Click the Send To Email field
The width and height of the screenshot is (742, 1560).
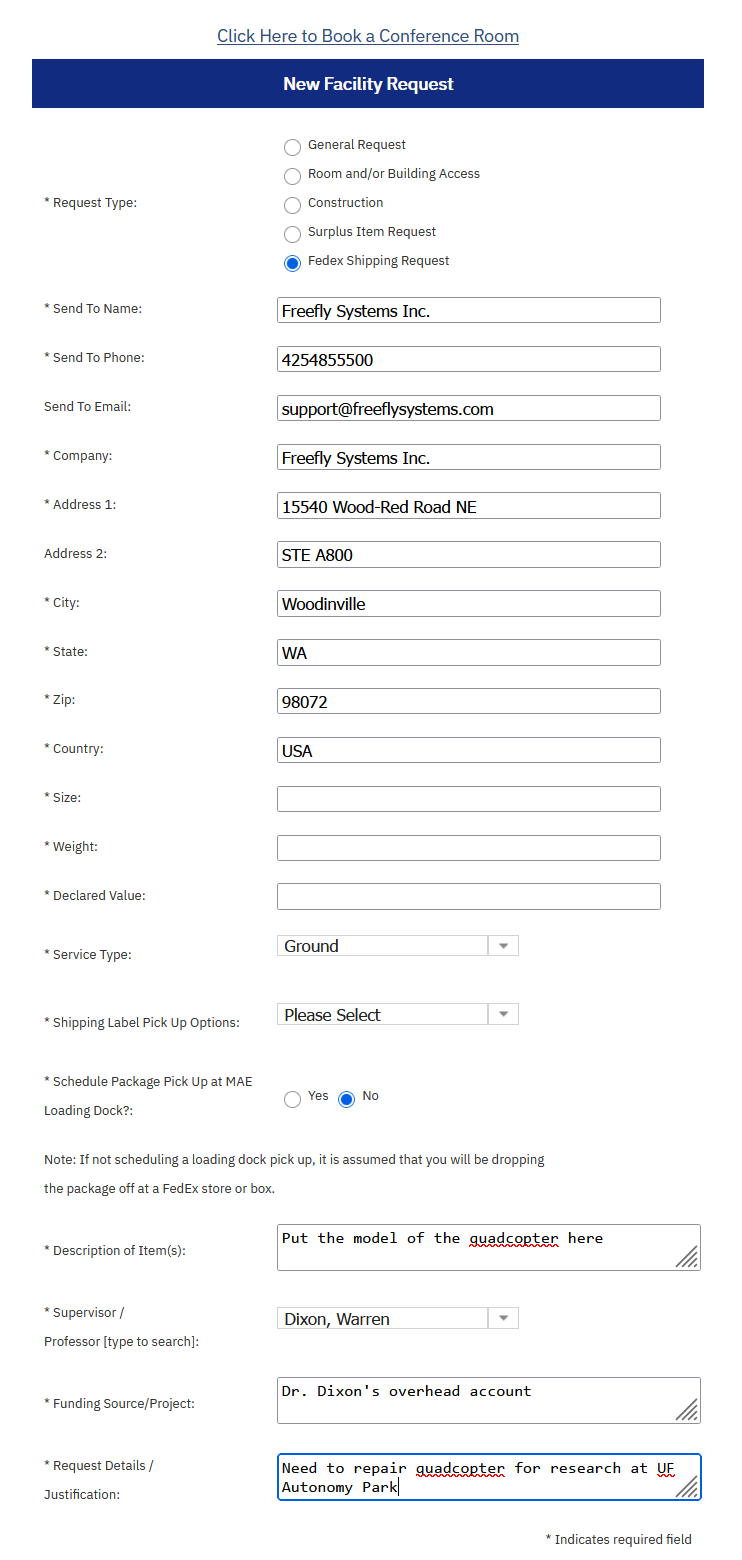[469, 408]
